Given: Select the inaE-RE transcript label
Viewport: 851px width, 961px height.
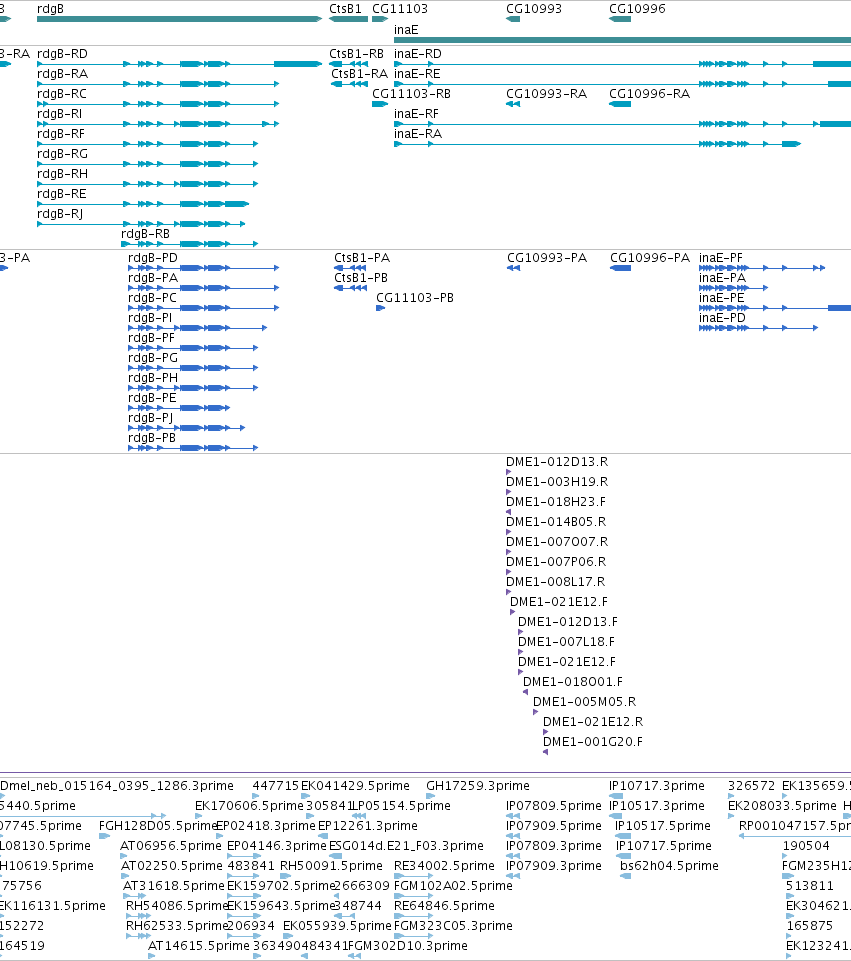Looking at the screenshot, I should click(417, 74).
